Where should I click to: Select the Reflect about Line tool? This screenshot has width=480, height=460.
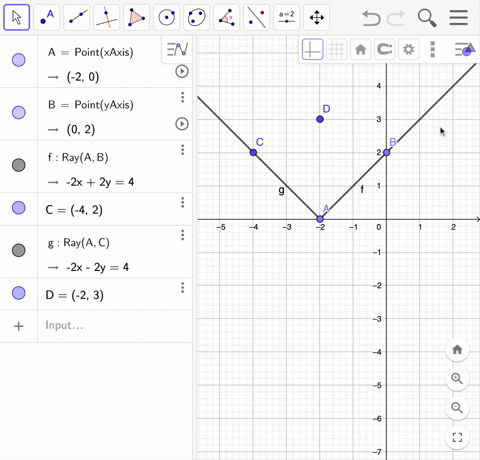coord(257,17)
